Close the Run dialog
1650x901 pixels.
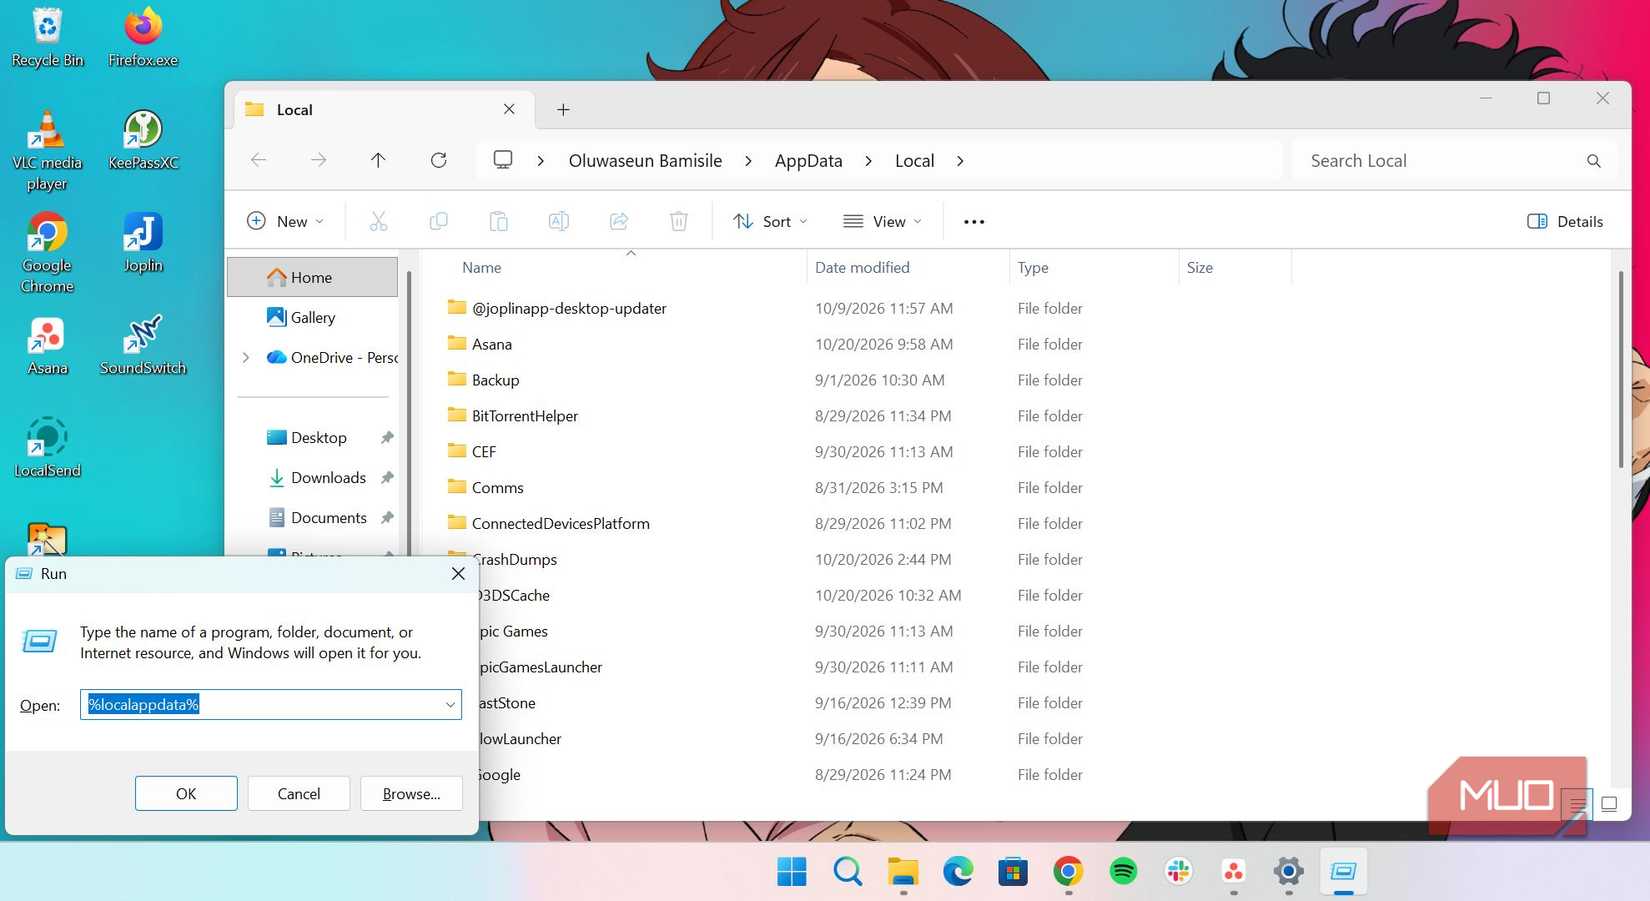458,573
